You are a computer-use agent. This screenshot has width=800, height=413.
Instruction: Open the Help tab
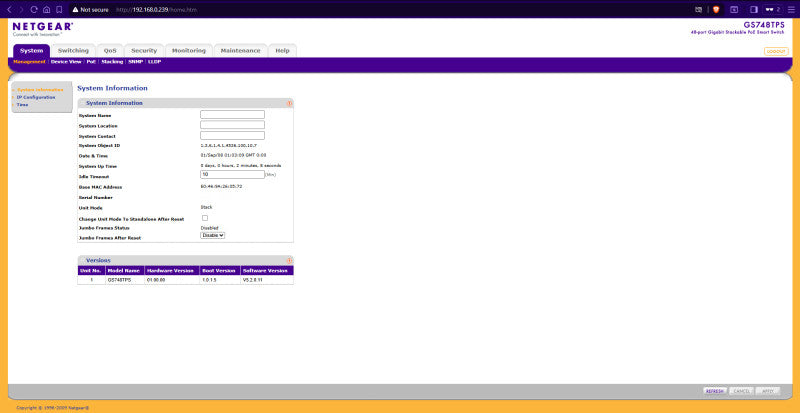point(282,51)
